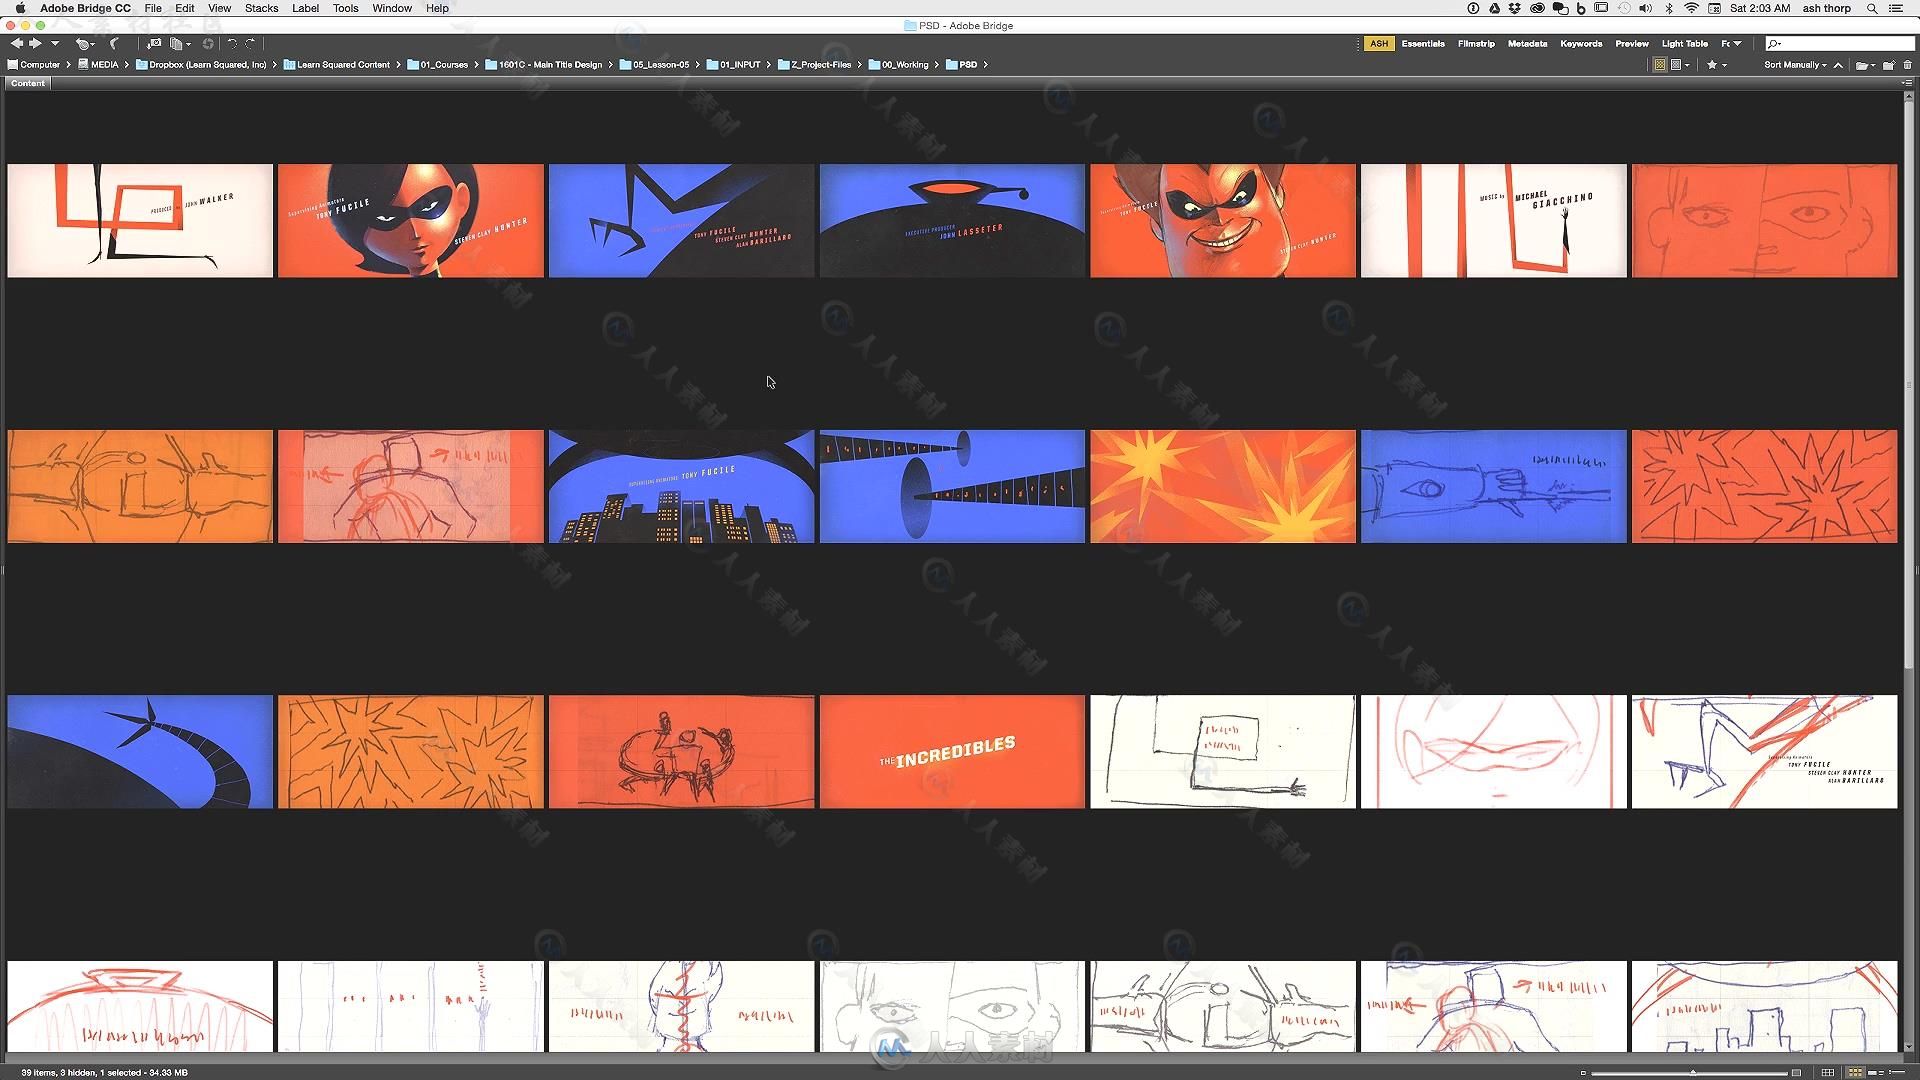The height and width of the screenshot is (1080, 1920).
Task: Expand the chevron after 00_Working breadcrumb
Action: (937, 65)
